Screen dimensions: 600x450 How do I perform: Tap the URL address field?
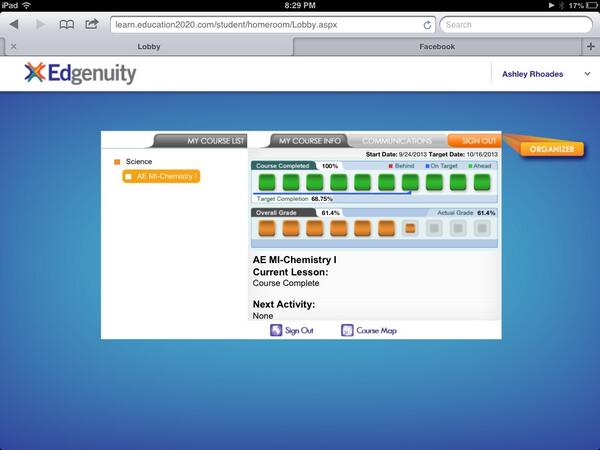(x=272, y=25)
